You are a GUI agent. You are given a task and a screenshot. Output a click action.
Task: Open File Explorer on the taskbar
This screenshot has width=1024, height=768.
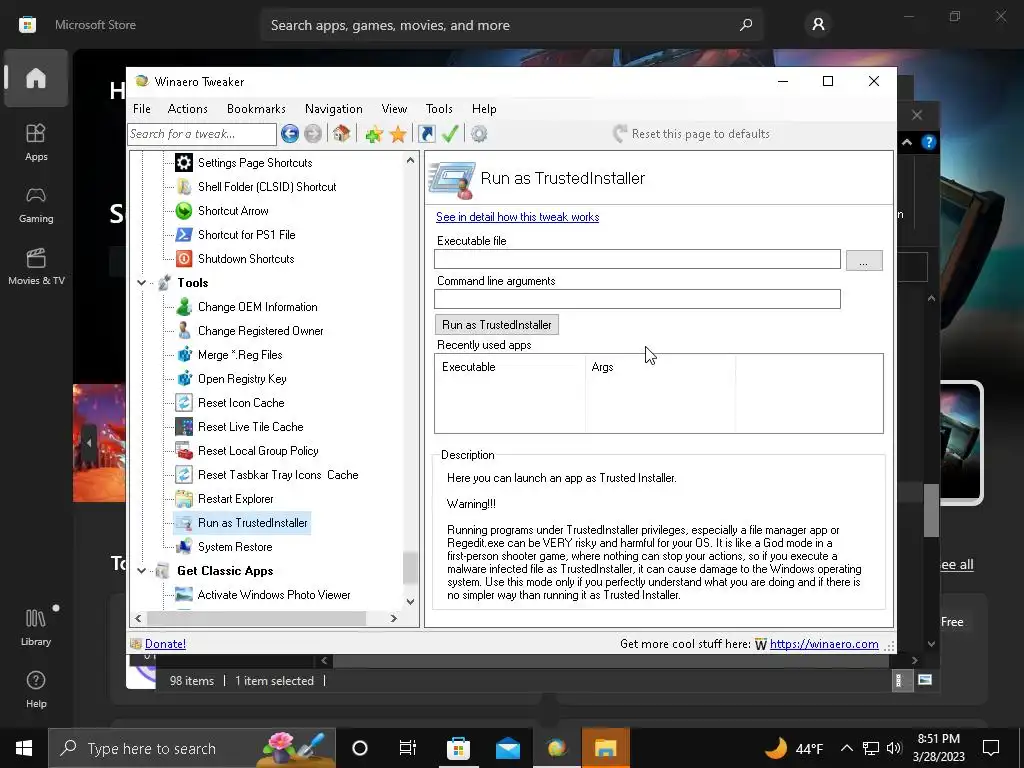(605, 748)
